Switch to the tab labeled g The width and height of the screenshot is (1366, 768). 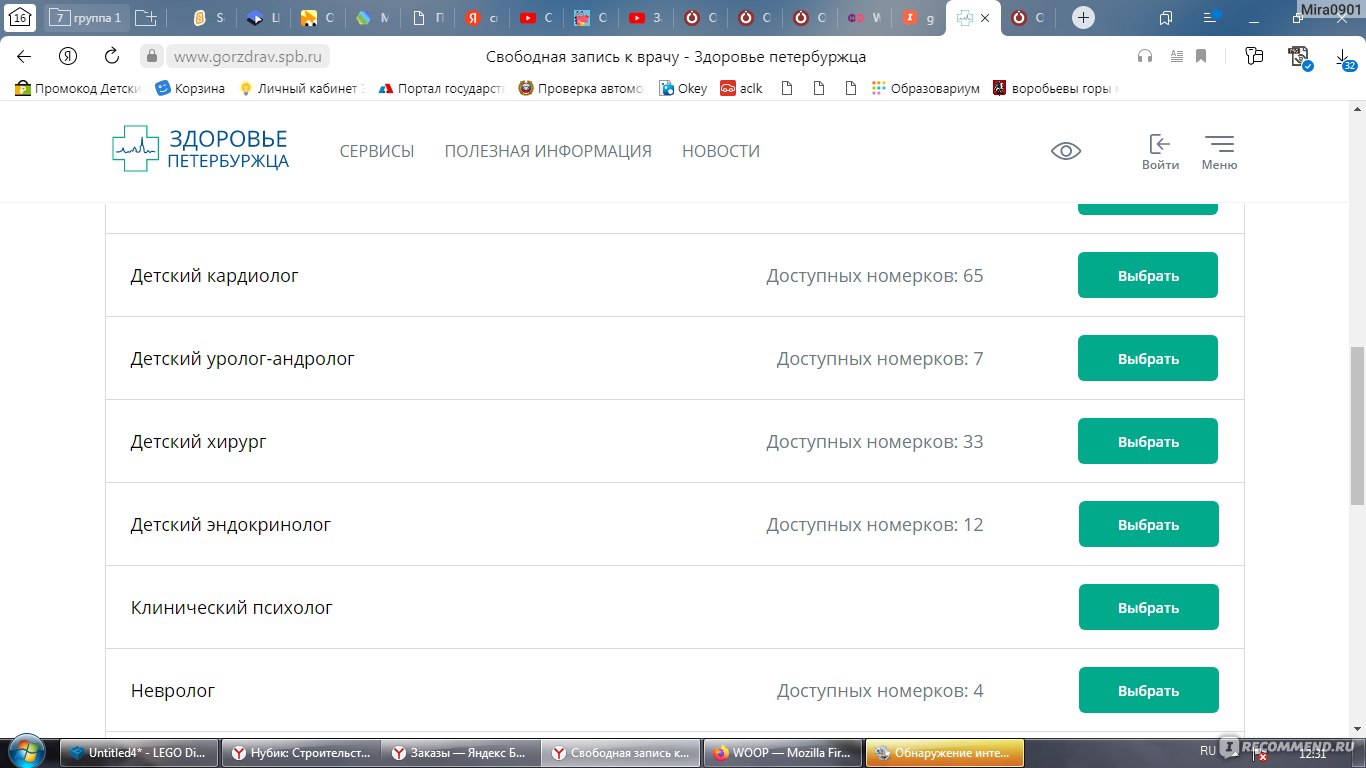click(918, 18)
